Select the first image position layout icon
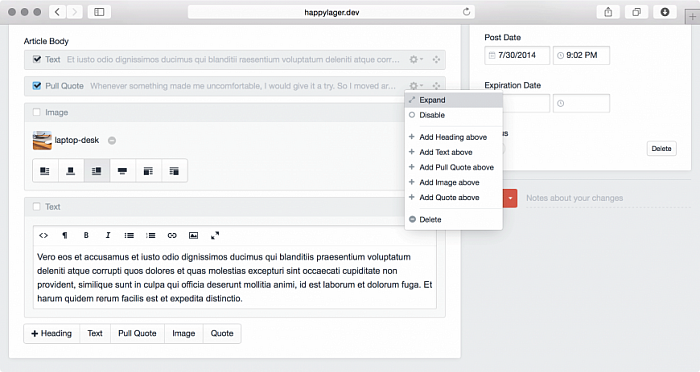Image resolution: width=700 pixels, height=372 pixels. [45, 171]
